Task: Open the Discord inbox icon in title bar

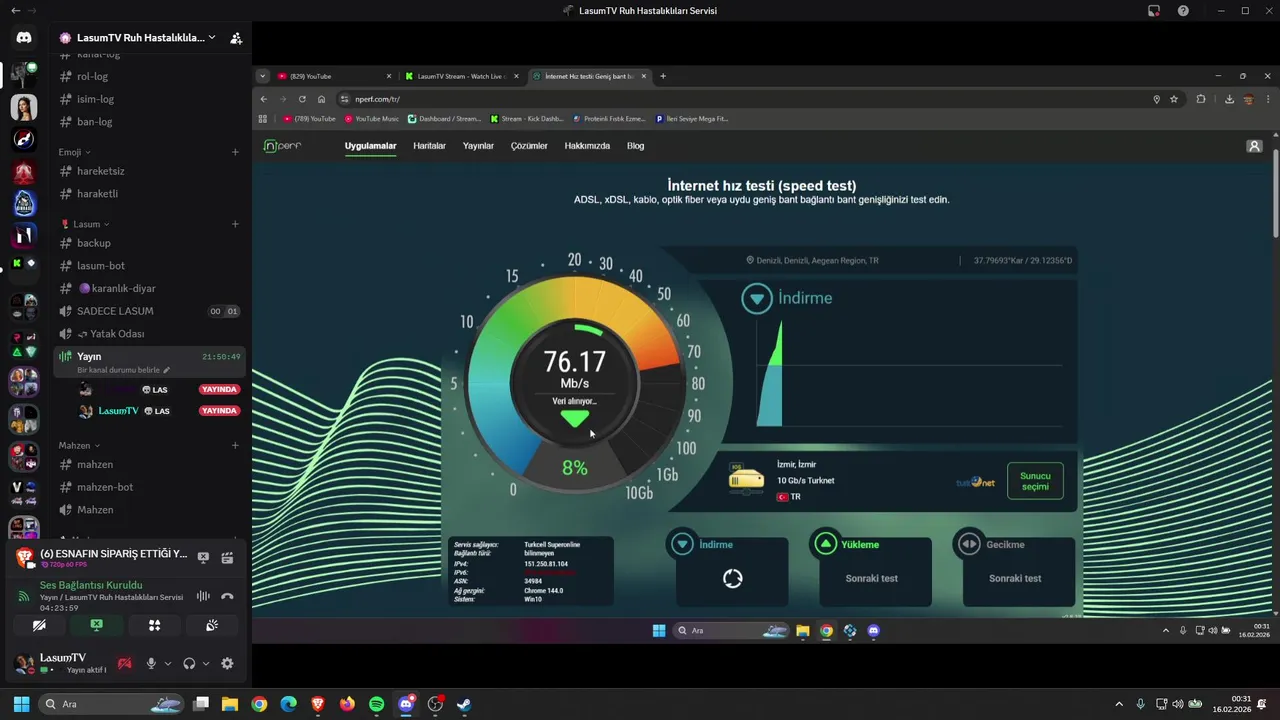Action: (1154, 11)
